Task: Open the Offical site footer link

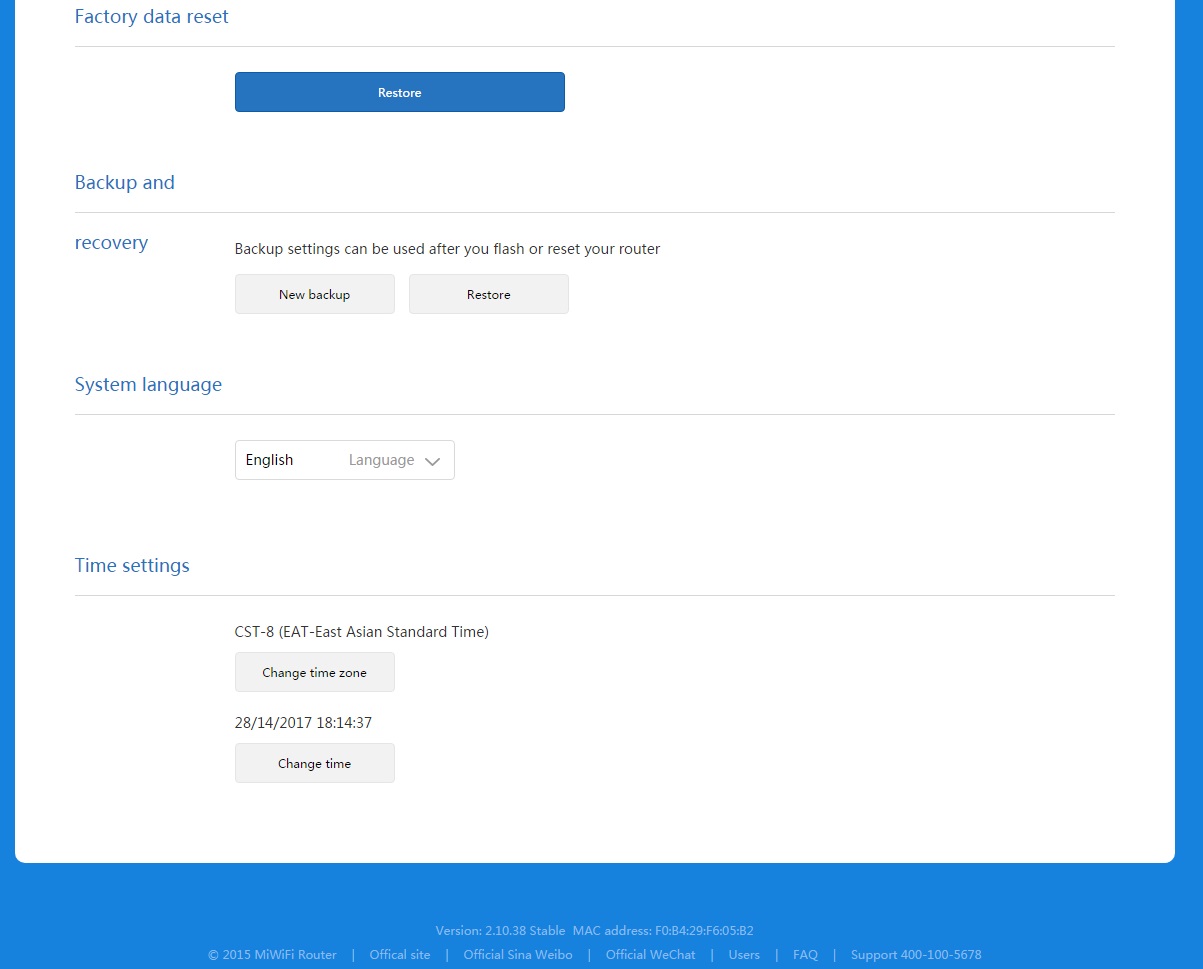Action: (x=400, y=955)
